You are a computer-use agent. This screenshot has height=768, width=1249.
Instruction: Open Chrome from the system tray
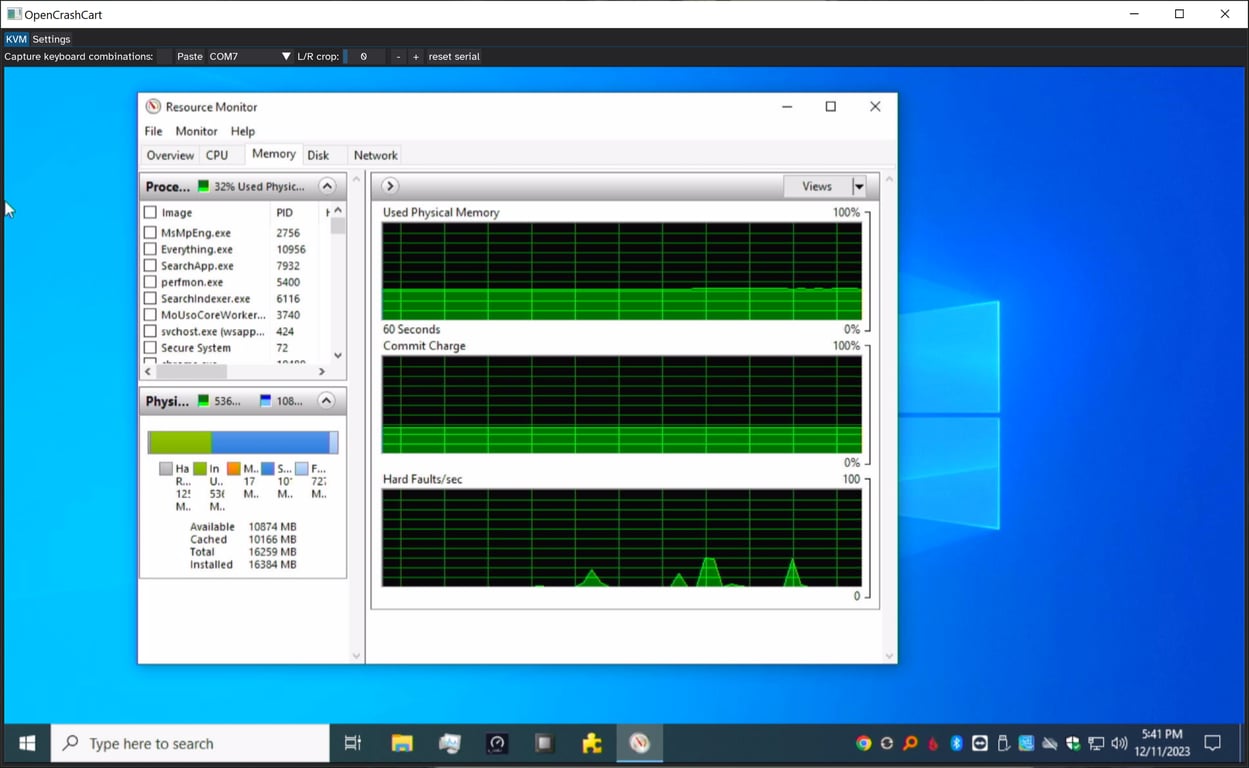point(862,743)
